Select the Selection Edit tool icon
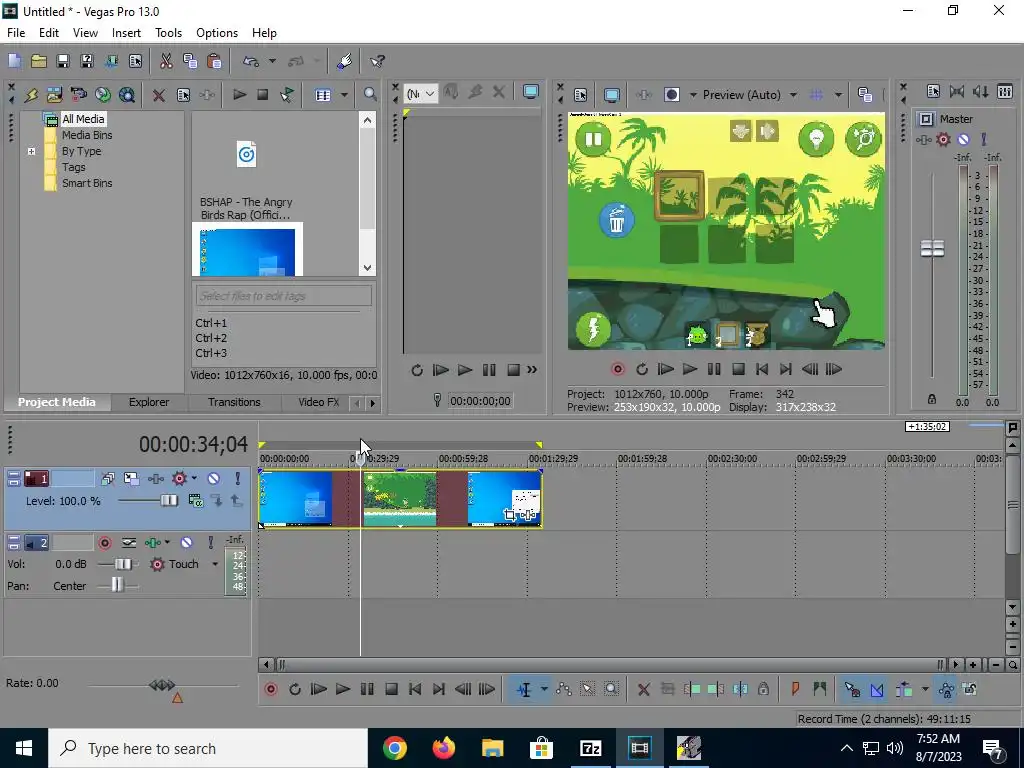 point(588,689)
